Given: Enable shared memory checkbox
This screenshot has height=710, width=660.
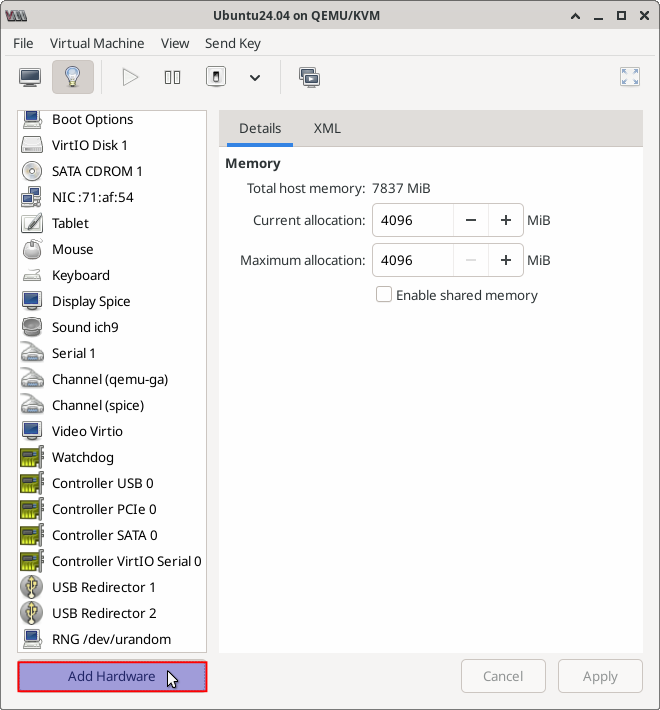Looking at the screenshot, I should click(x=384, y=295).
